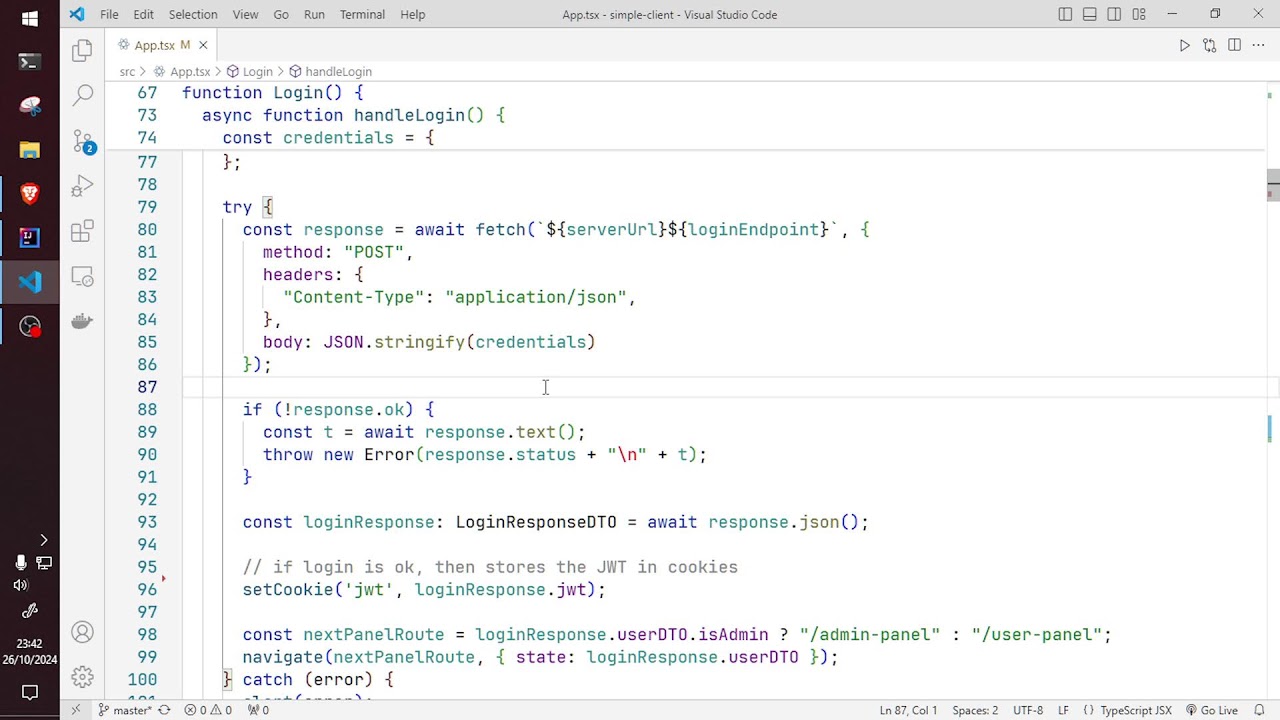Open the Go menu
Image resolution: width=1280 pixels, height=720 pixels.
(x=281, y=14)
